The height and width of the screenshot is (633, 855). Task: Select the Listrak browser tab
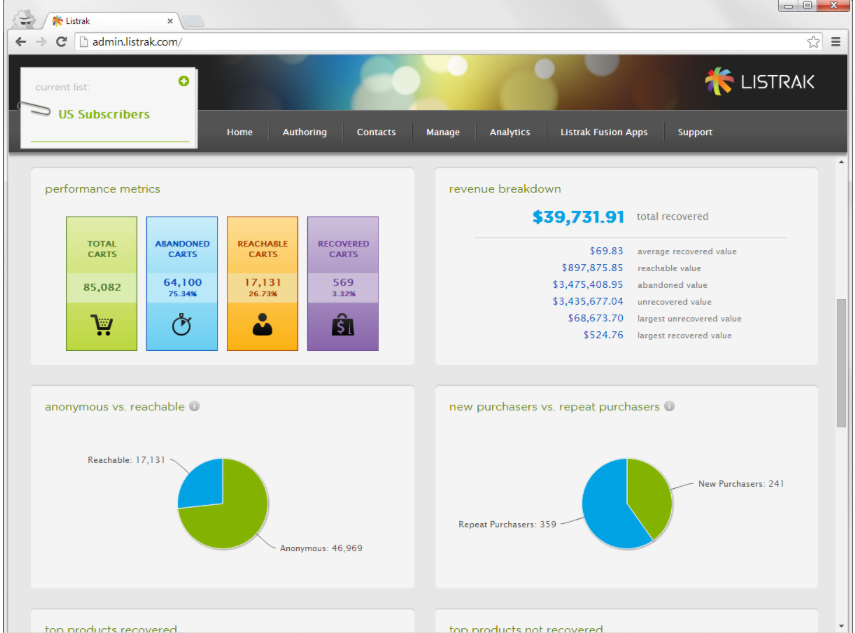pyautogui.click(x=112, y=21)
